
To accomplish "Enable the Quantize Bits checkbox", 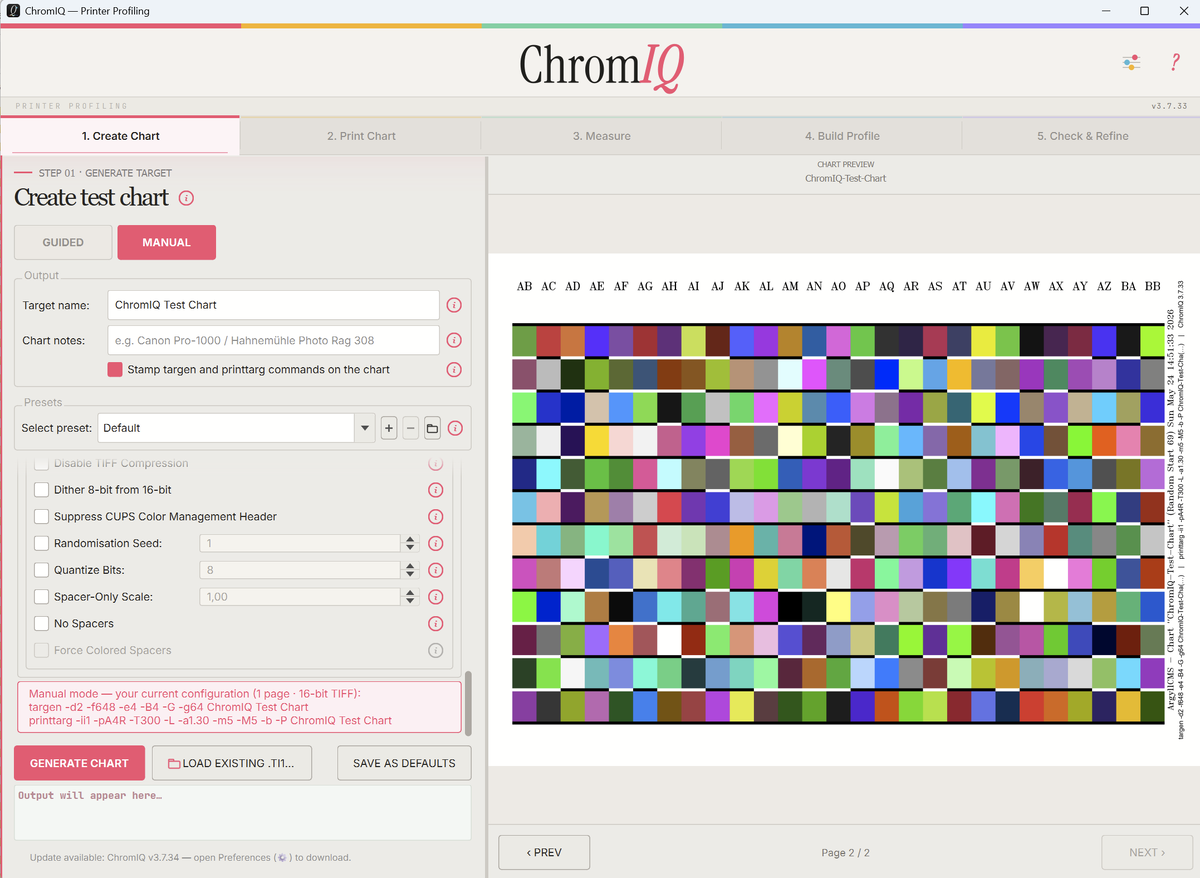I will tap(41, 570).
